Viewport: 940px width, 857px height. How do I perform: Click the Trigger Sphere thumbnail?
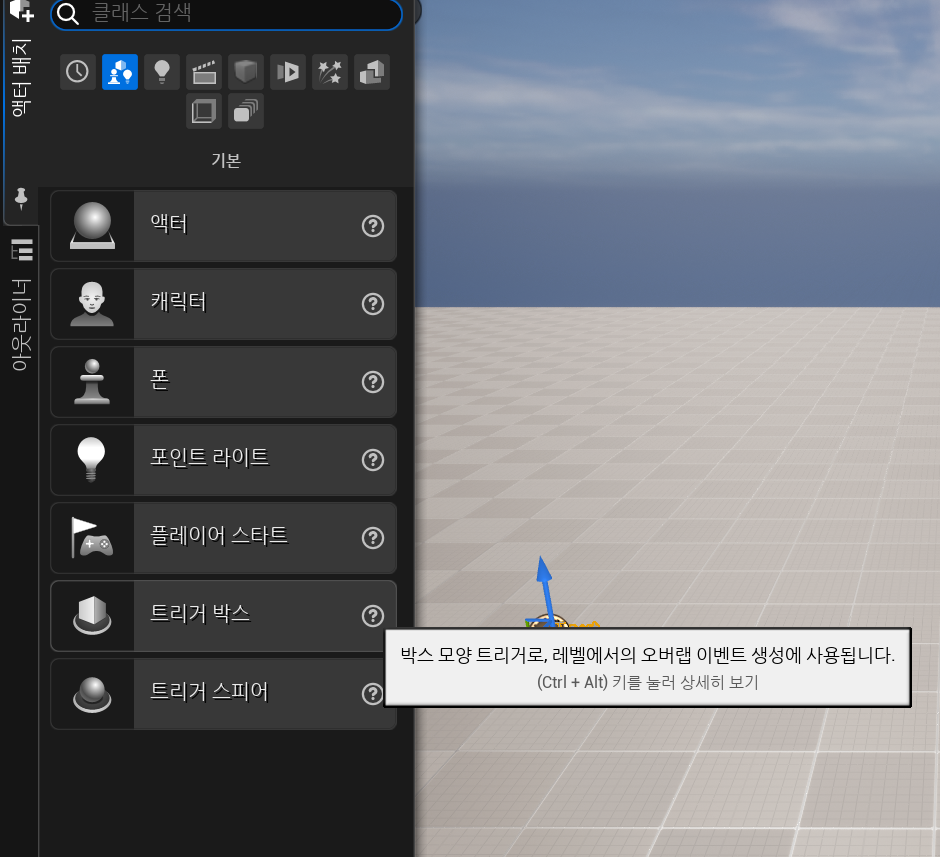(x=92, y=693)
